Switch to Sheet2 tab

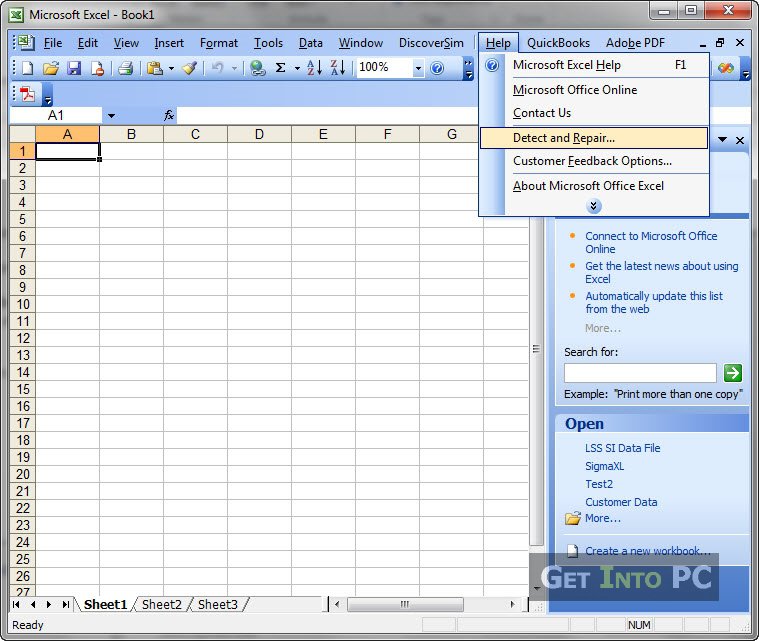point(162,605)
